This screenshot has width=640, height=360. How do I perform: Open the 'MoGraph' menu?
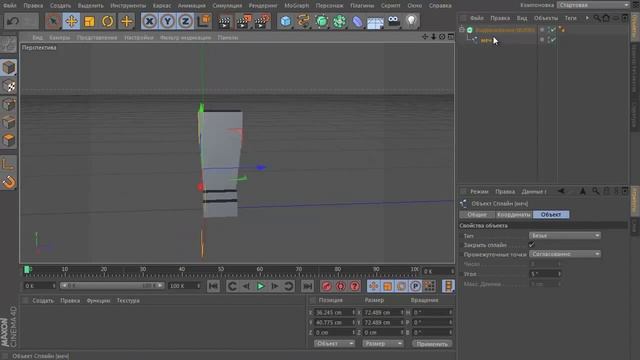click(x=296, y=6)
